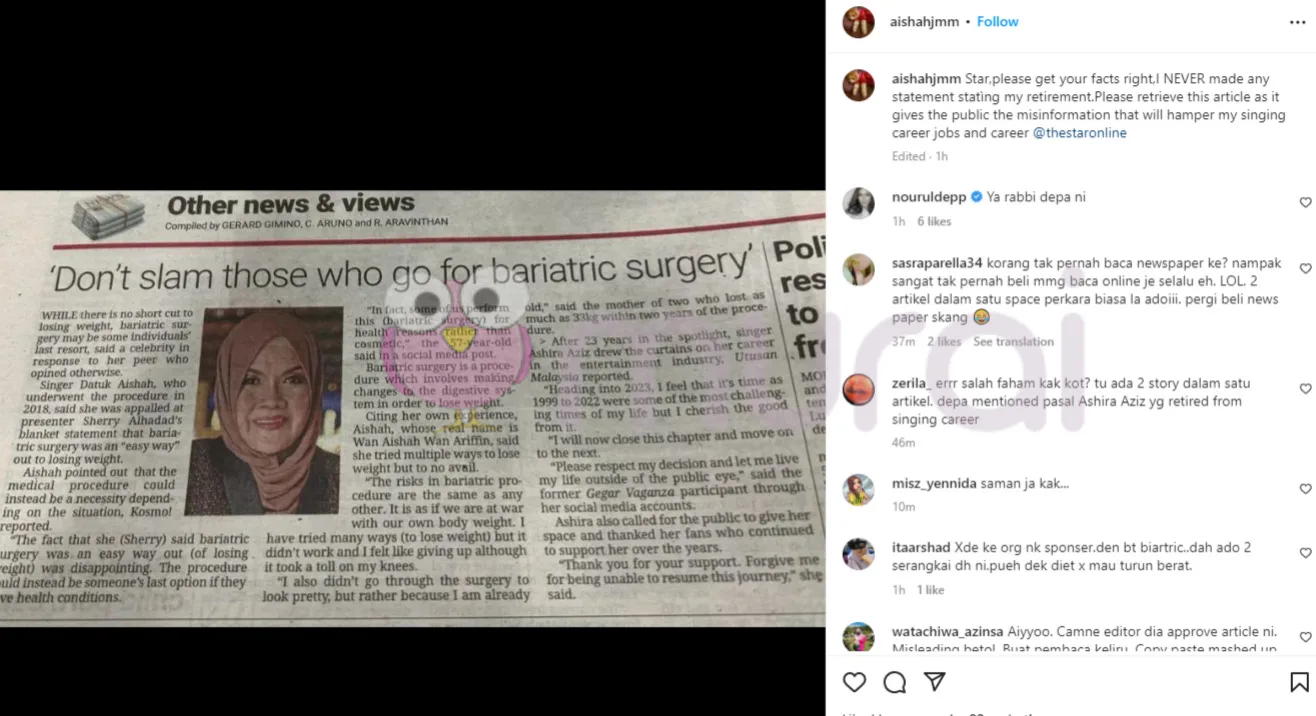Image resolution: width=1316 pixels, height=716 pixels.
Task: Open nouruldepp profile avatar
Action: point(858,203)
